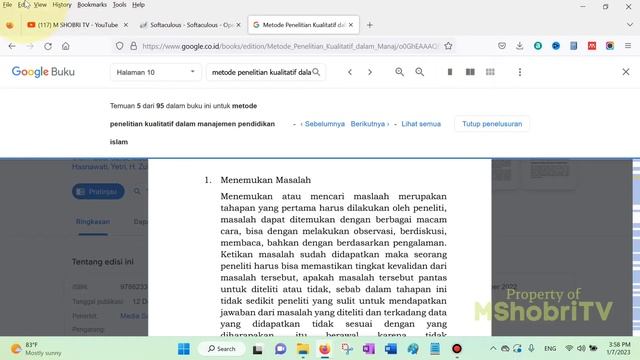Switch to thumbnail grid view
The image size is (640, 360).
click(490, 72)
